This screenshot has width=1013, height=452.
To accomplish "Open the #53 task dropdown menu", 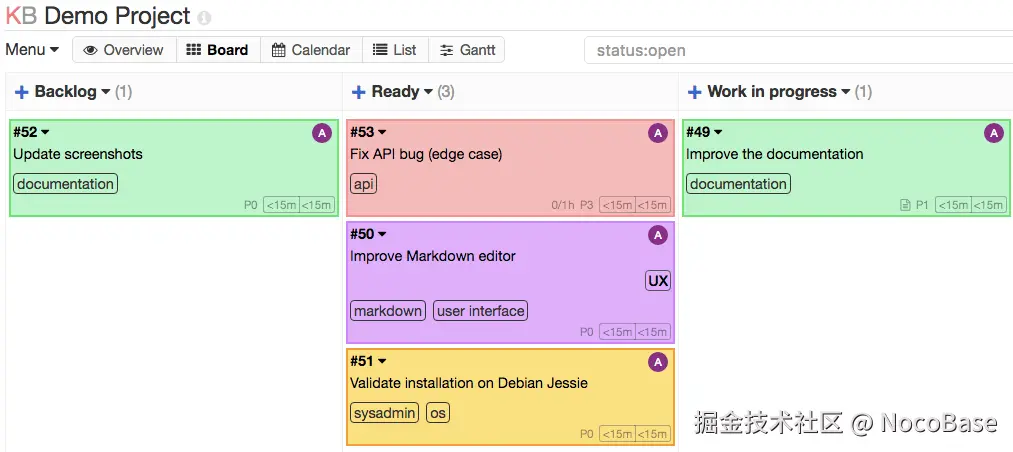I will pos(368,132).
